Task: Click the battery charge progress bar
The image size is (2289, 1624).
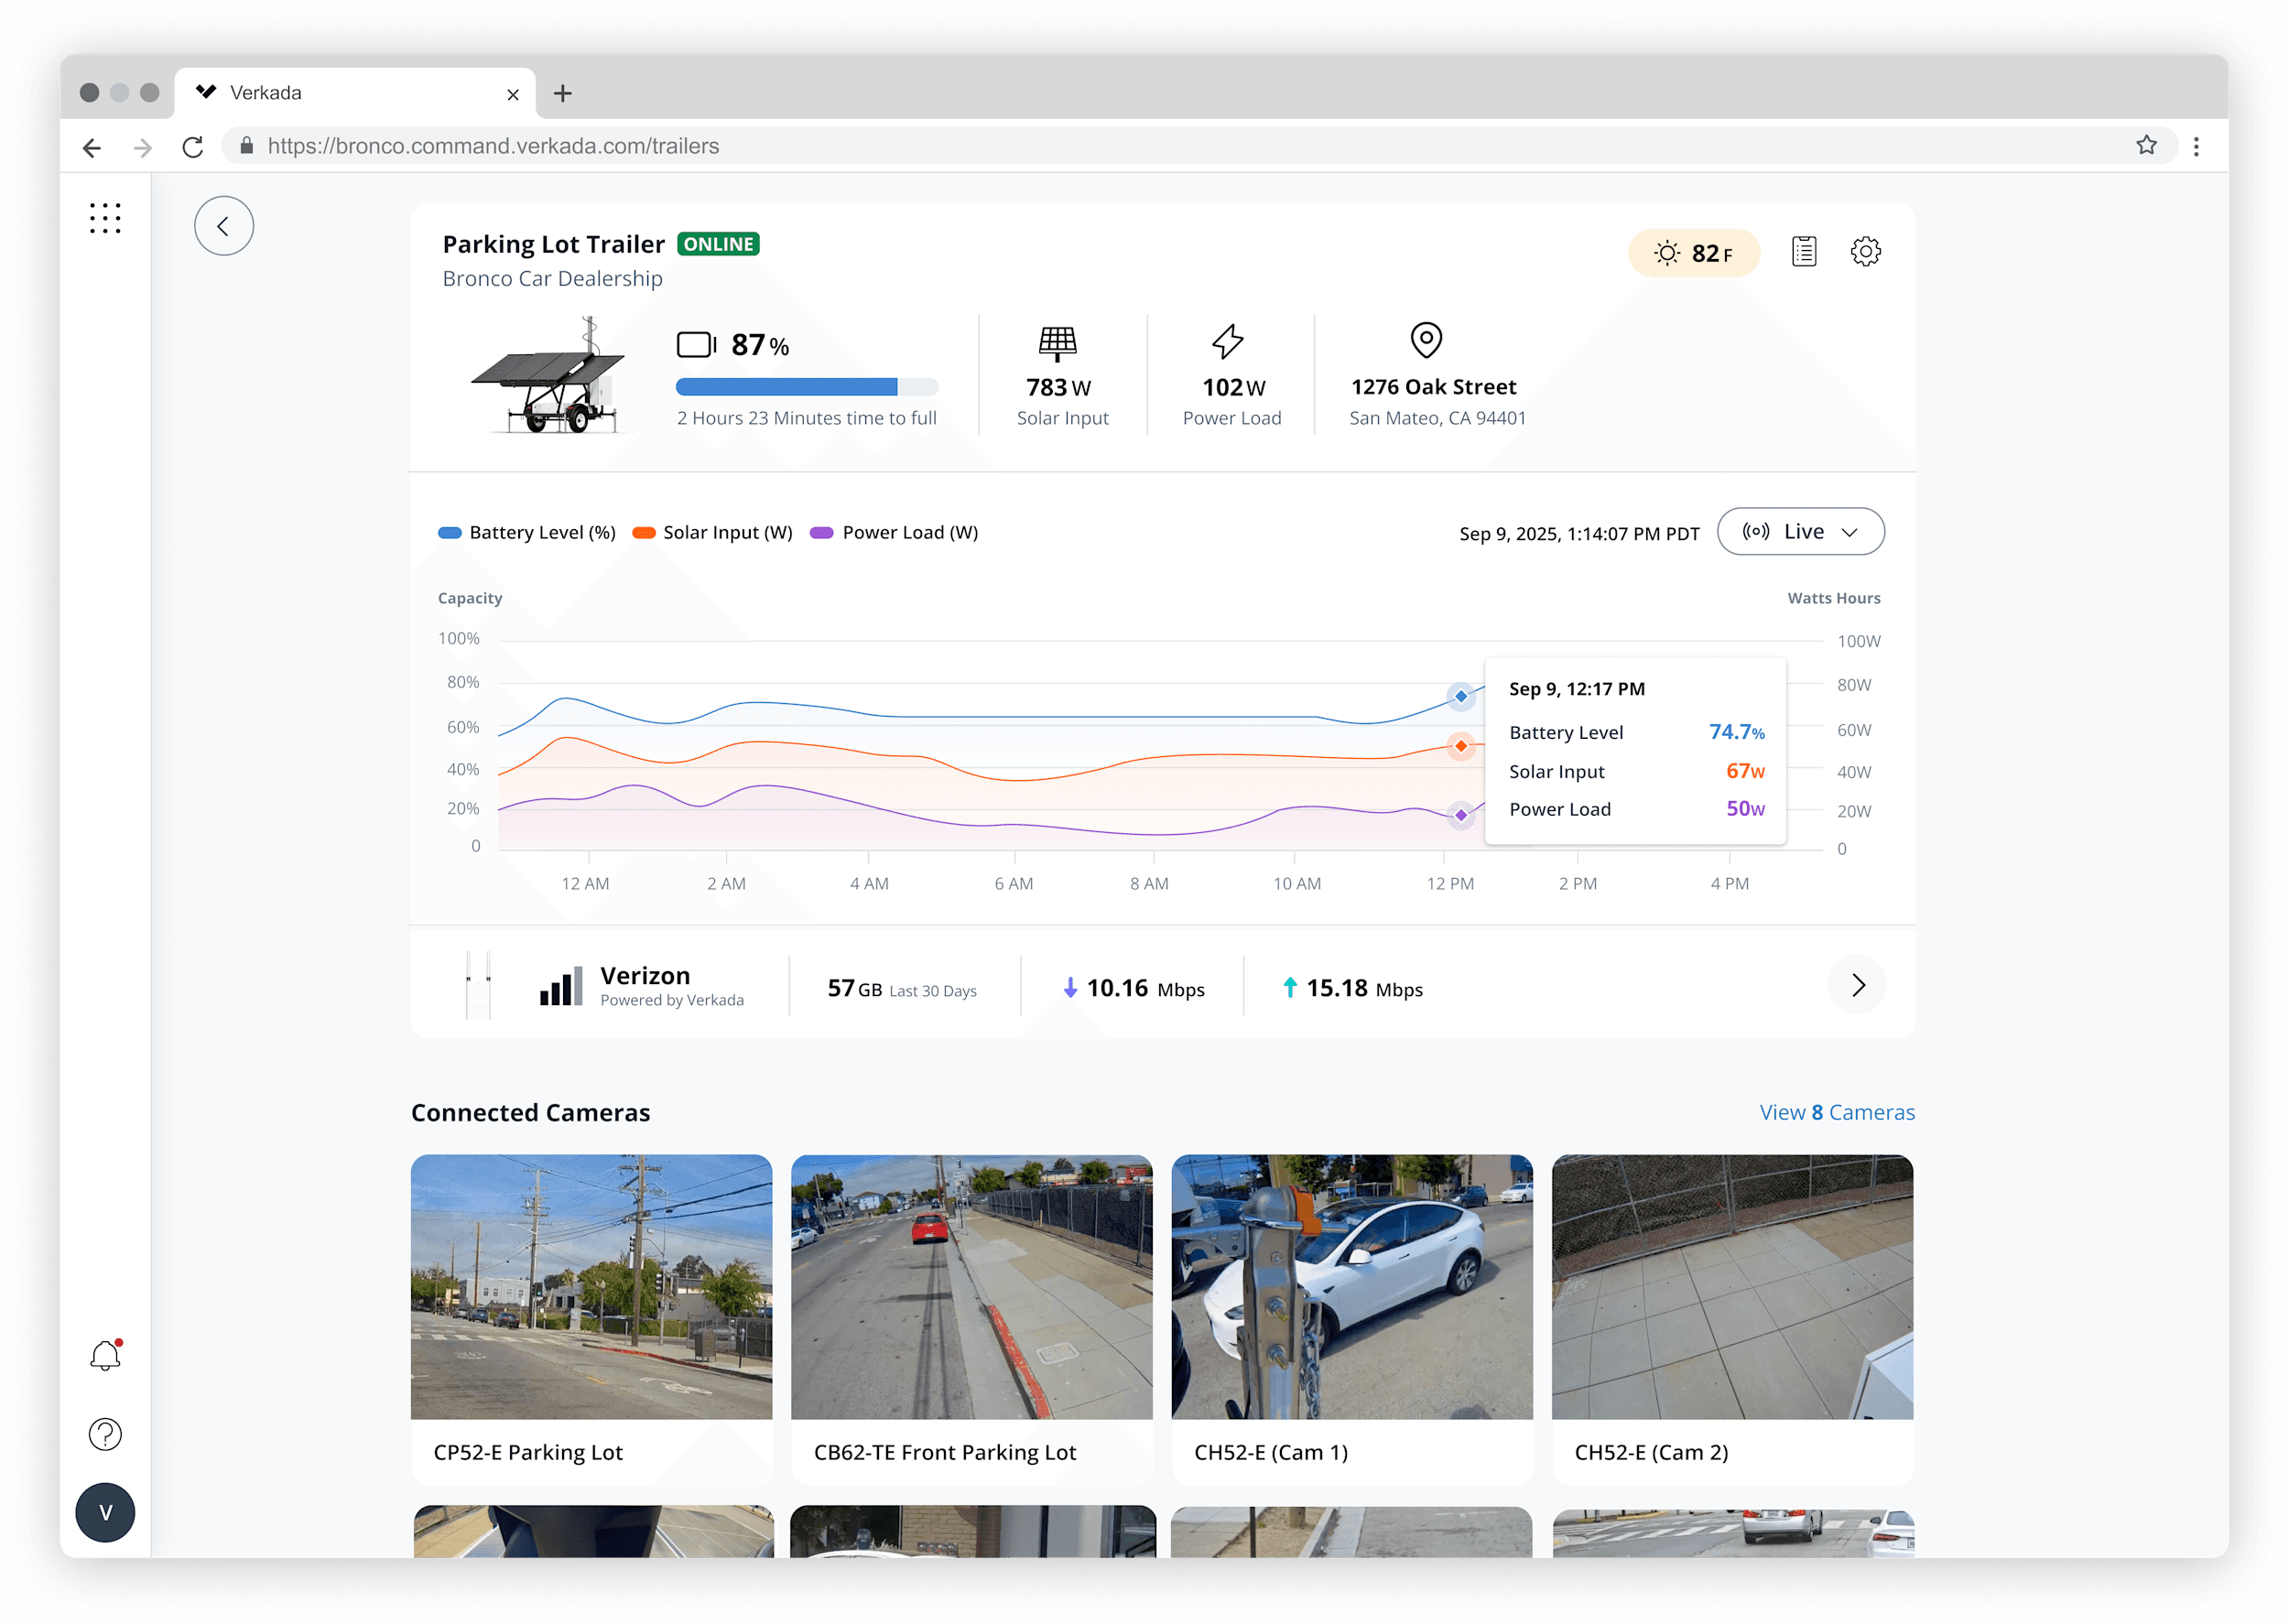Action: pos(806,387)
